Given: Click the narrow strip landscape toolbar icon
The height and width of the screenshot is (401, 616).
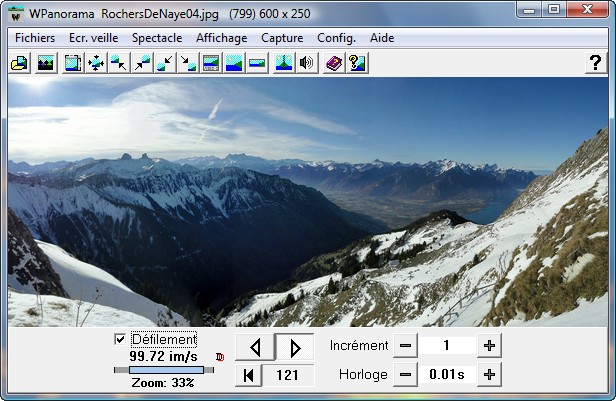Looking at the screenshot, I should [x=257, y=63].
